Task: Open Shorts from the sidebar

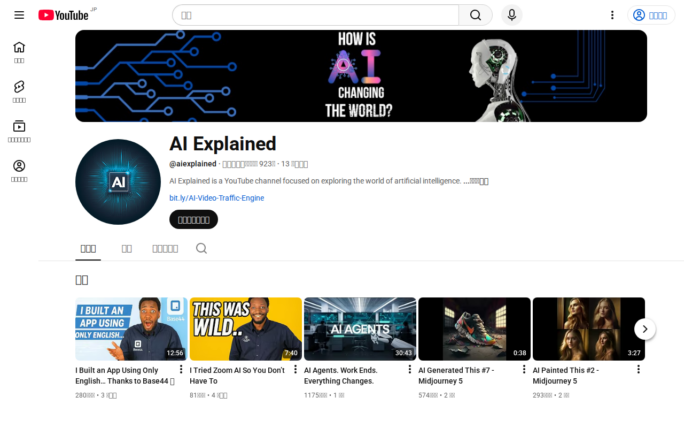Action: (x=19, y=91)
